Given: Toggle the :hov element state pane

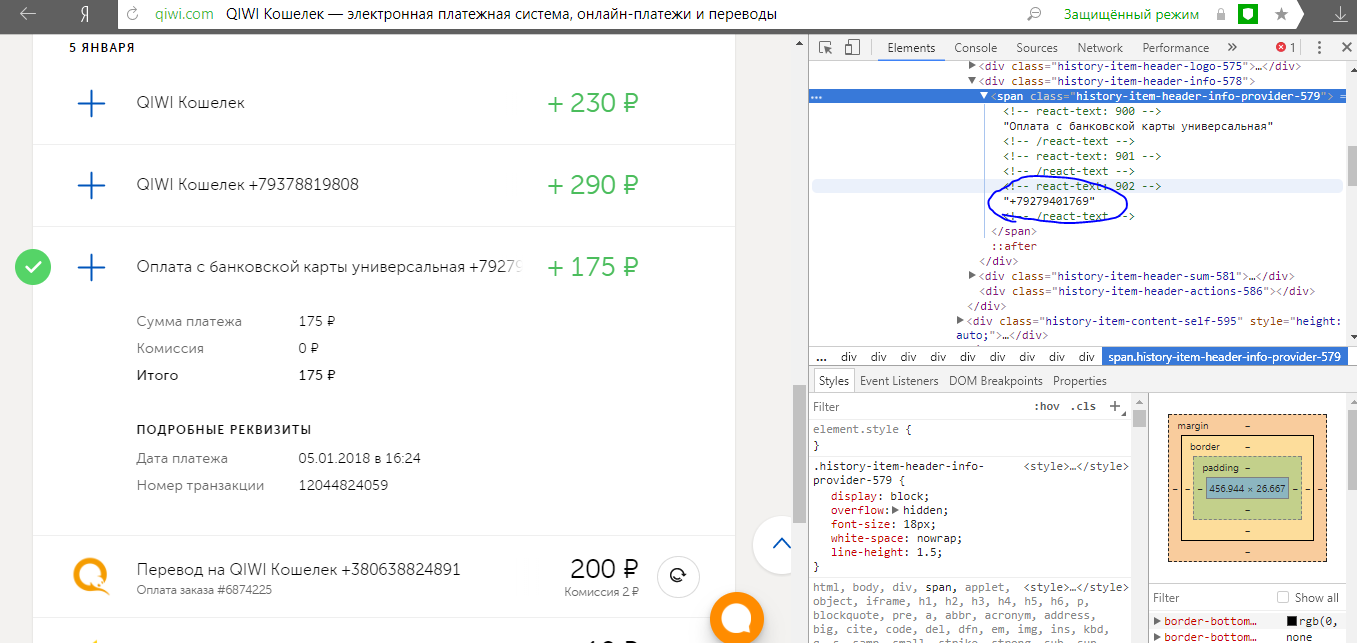Looking at the screenshot, I should click(1046, 406).
